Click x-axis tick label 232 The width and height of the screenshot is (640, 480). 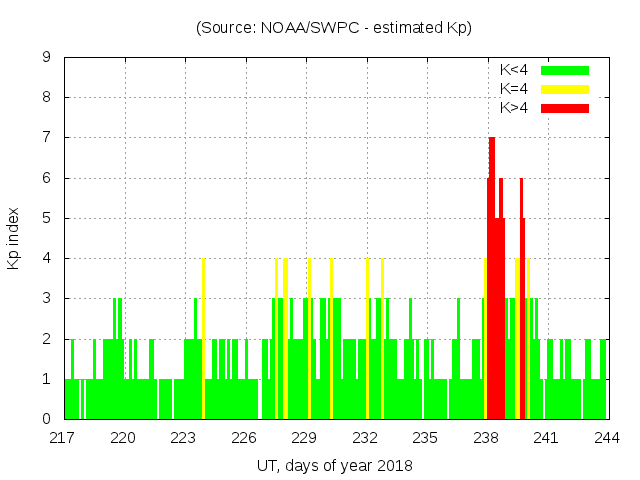click(365, 437)
